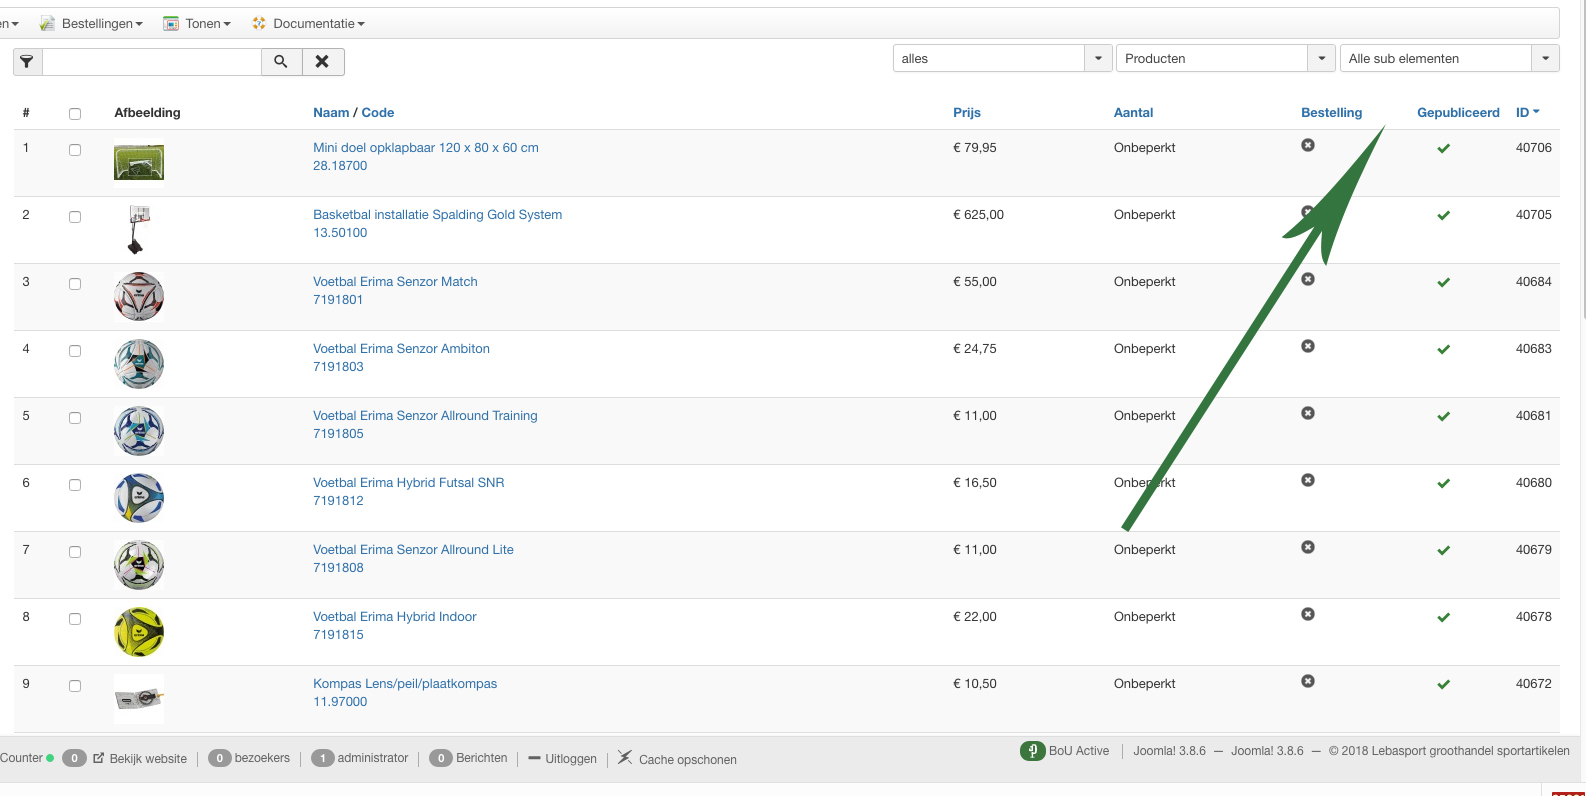The width and height of the screenshot is (1586, 796).
Task: Toggle order icon for Voetbal Erima Senzor Match
Action: (x=1308, y=279)
